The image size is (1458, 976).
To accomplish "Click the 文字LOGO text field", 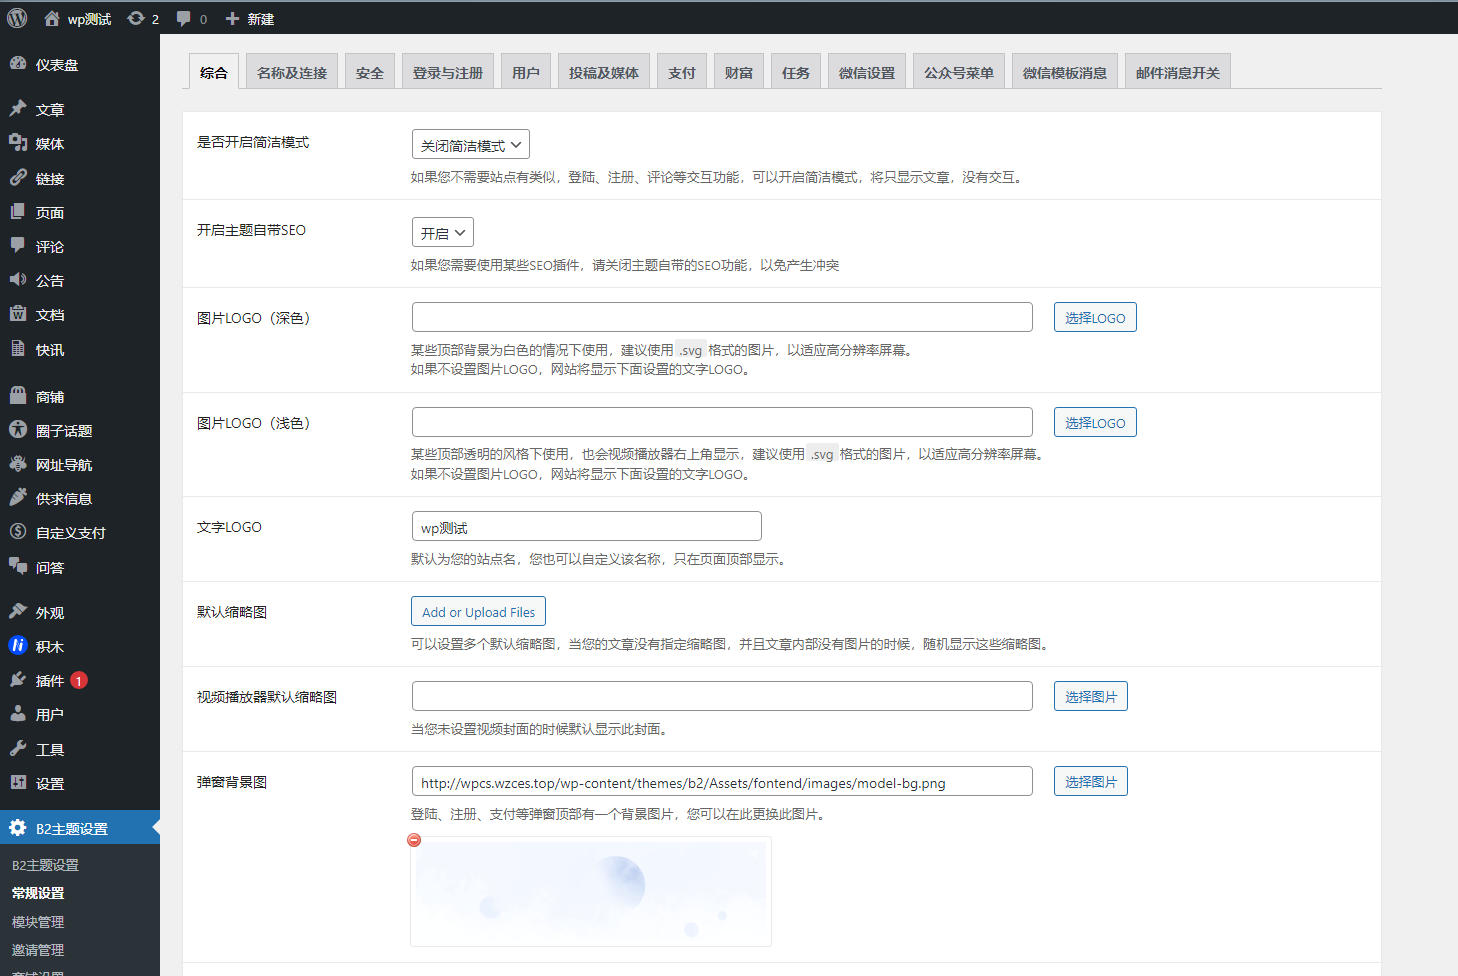I will (586, 527).
